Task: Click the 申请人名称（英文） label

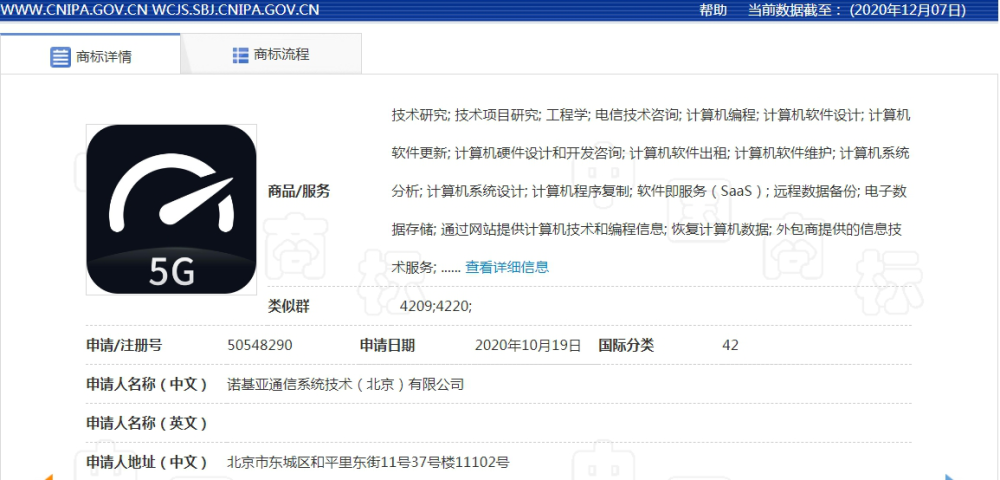Action: tap(147, 423)
